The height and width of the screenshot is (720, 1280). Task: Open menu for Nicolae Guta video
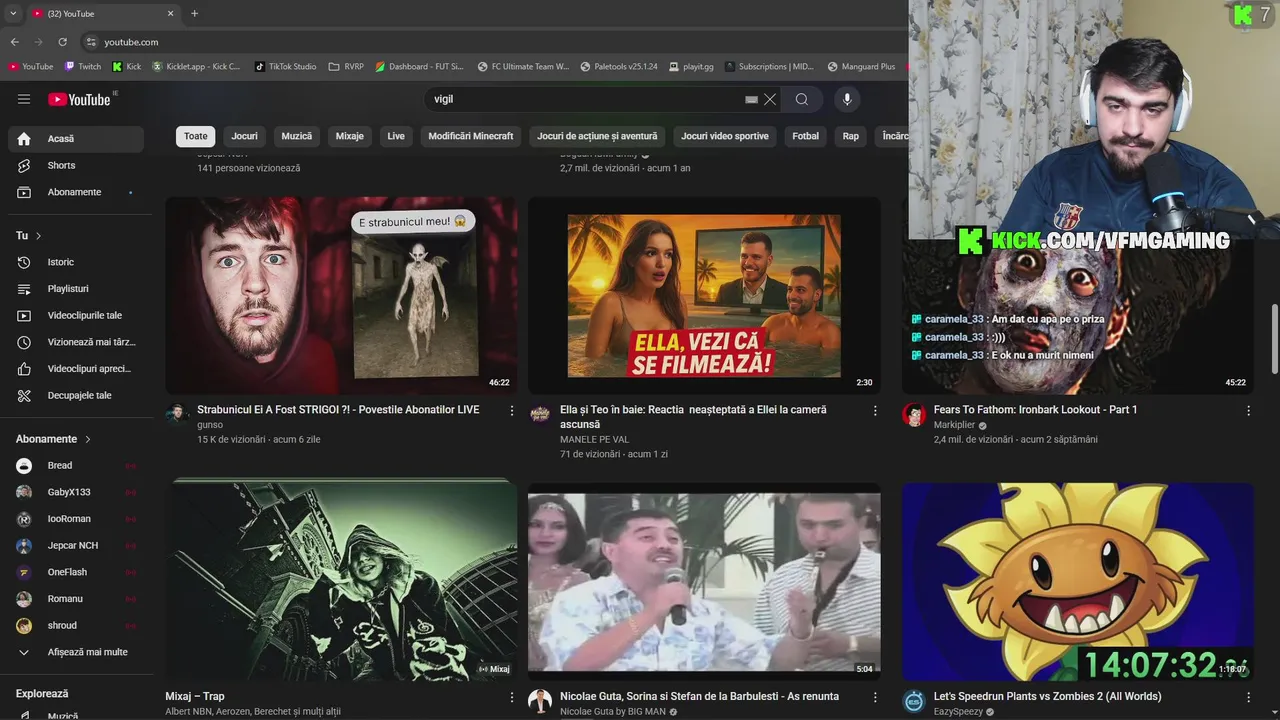[875, 697]
